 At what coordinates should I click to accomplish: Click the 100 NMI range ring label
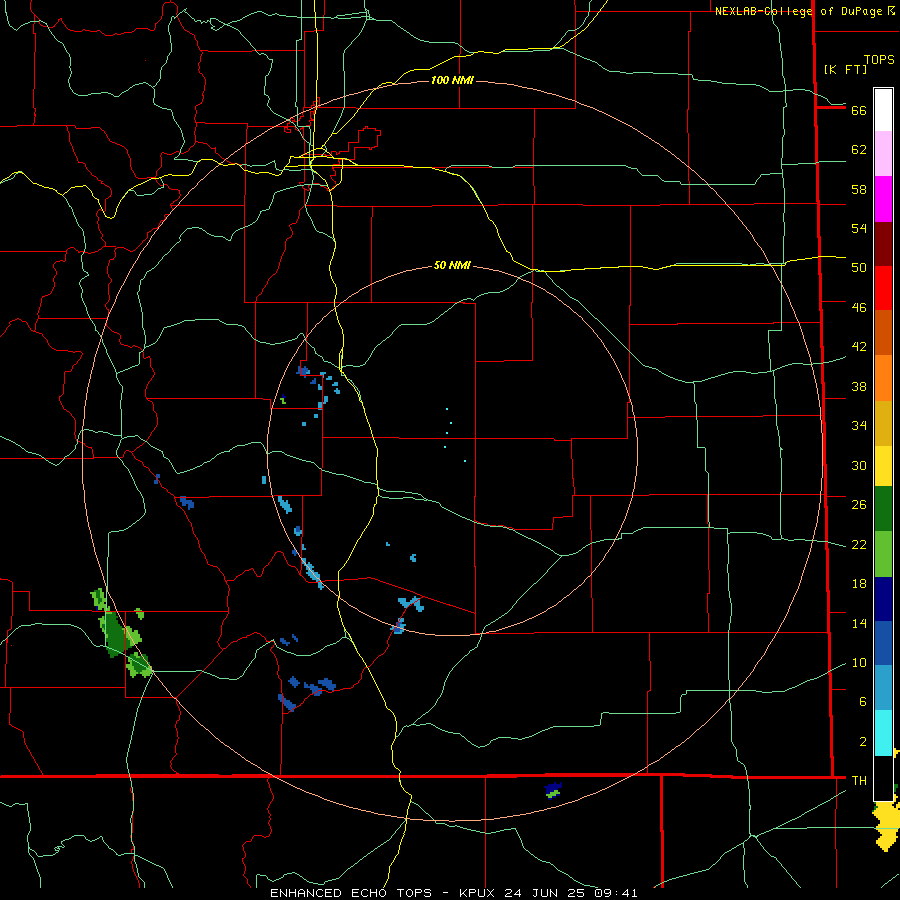[452, 80]
